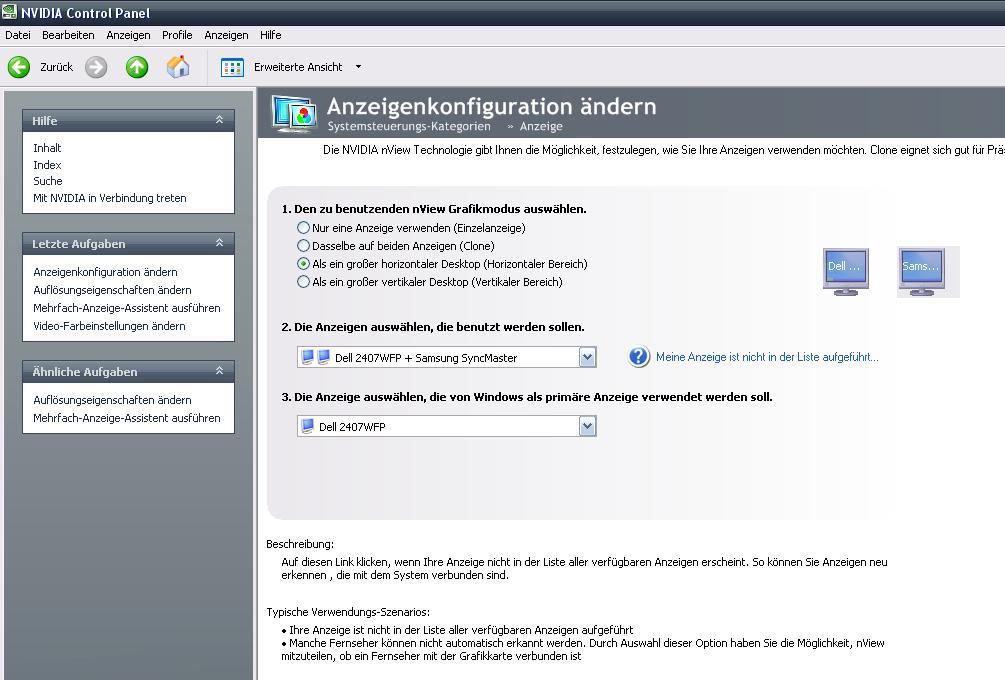Click 'Video-Farbeinstellungen ändern' link
The image size is (1005, 680).
pyautogui.click(x=109, y=326)
